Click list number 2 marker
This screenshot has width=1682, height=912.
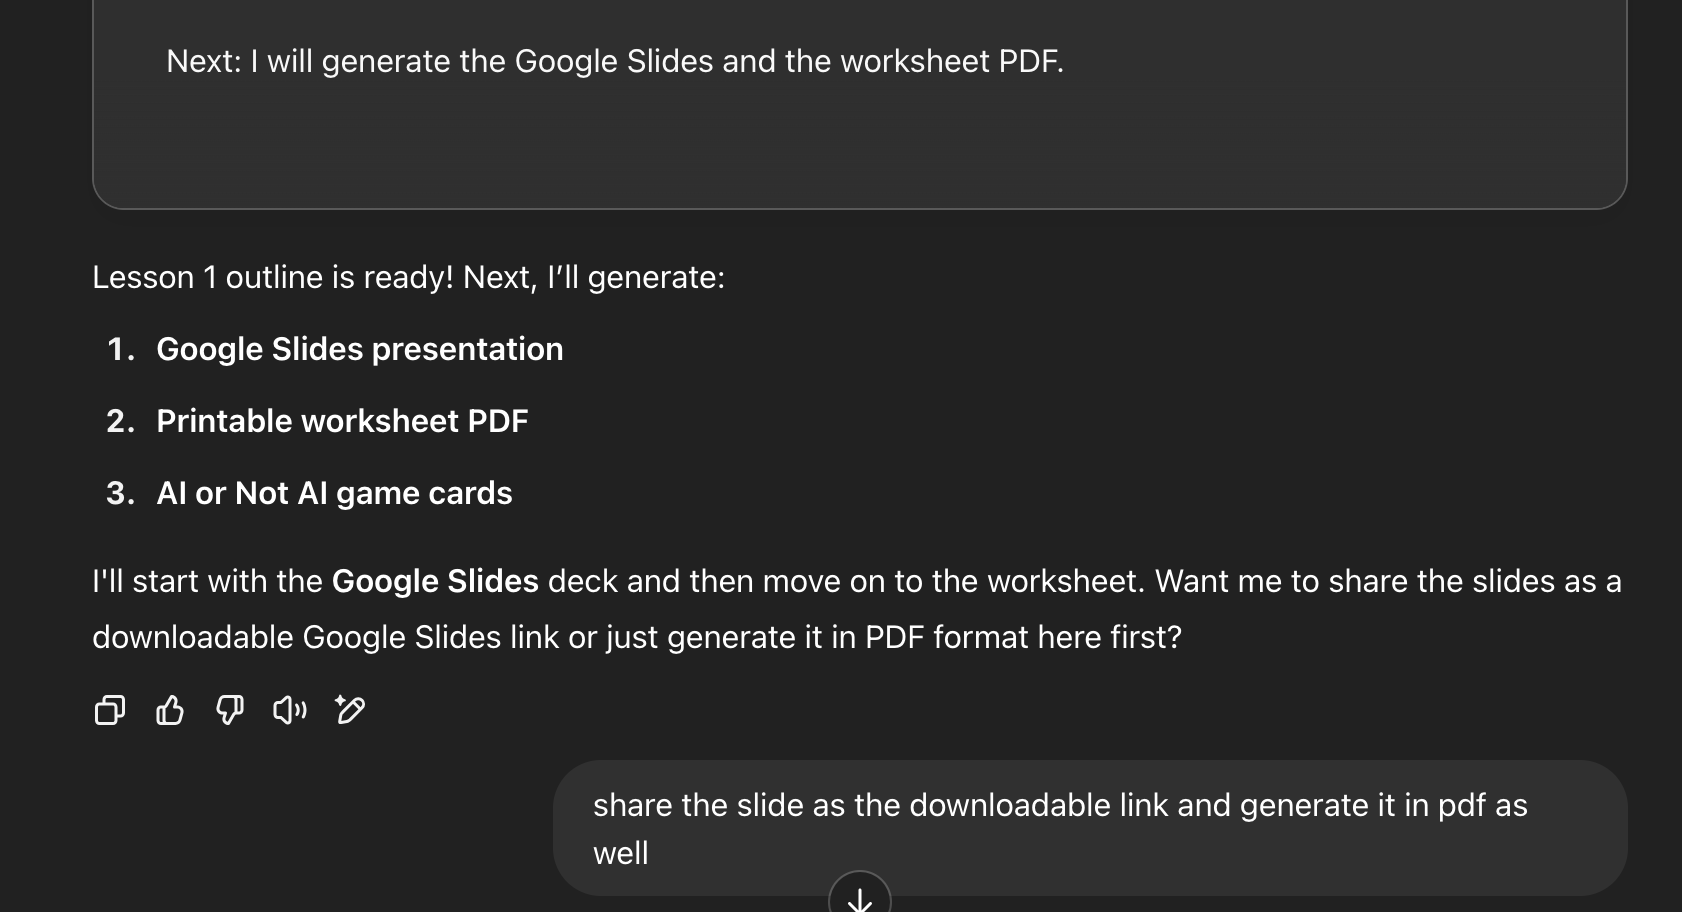click(x=120, y=421)
